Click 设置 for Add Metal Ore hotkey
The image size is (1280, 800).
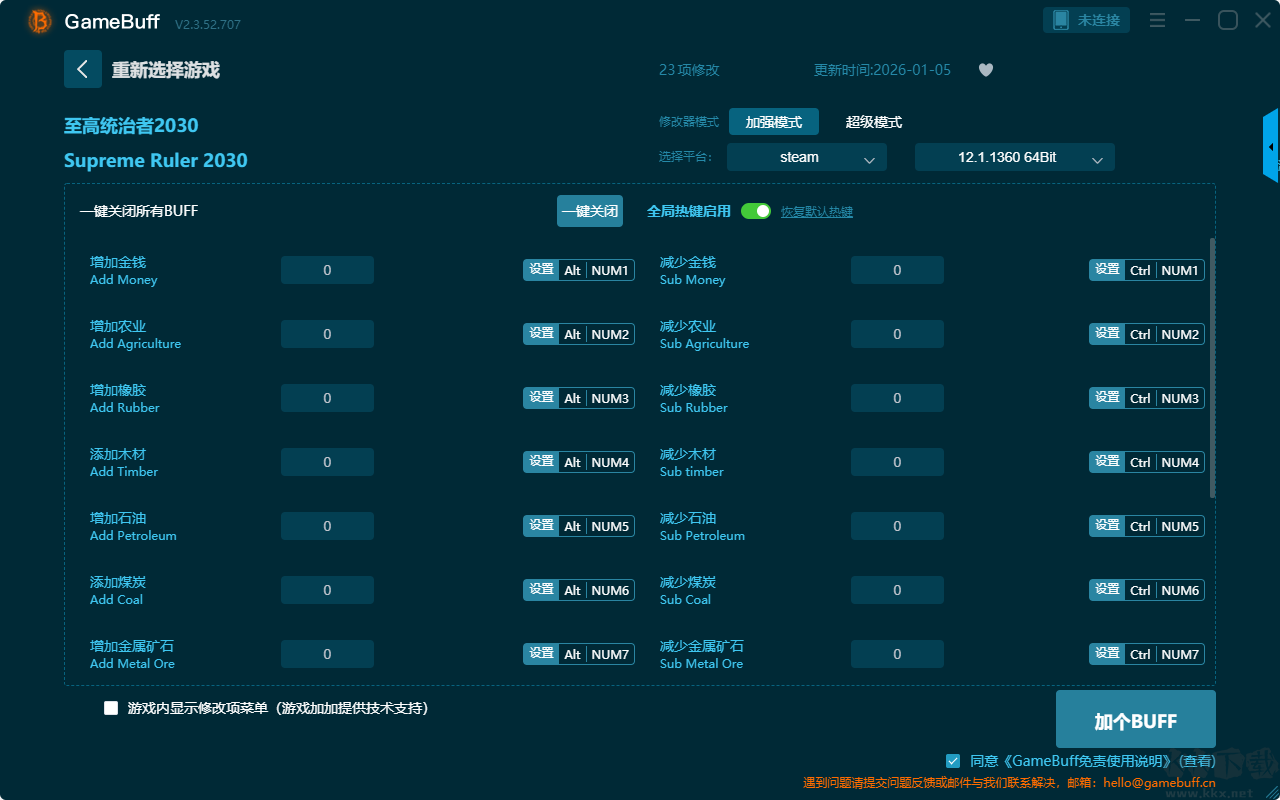pyautogui.click(x=541, y=654)
